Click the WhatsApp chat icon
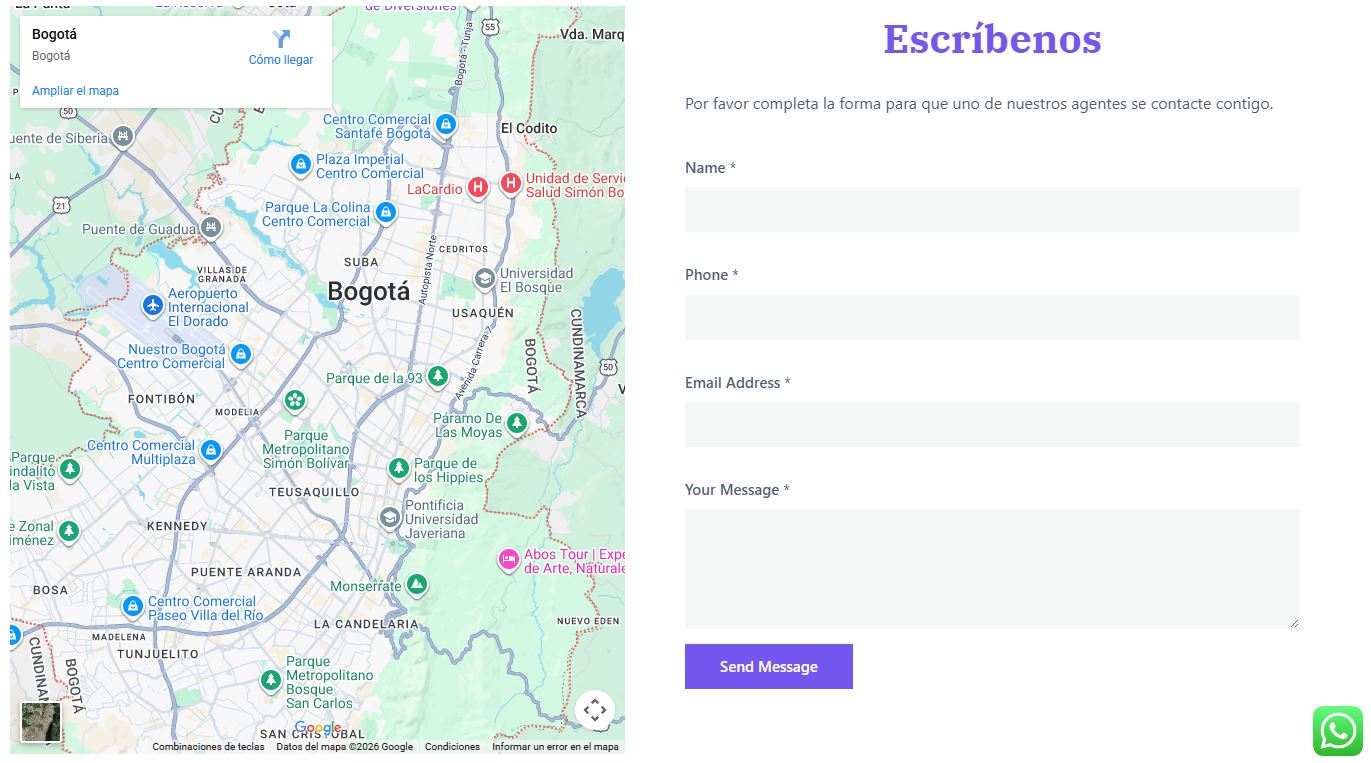Viewport: 1371px width, 763px height. click(1338, 731)
